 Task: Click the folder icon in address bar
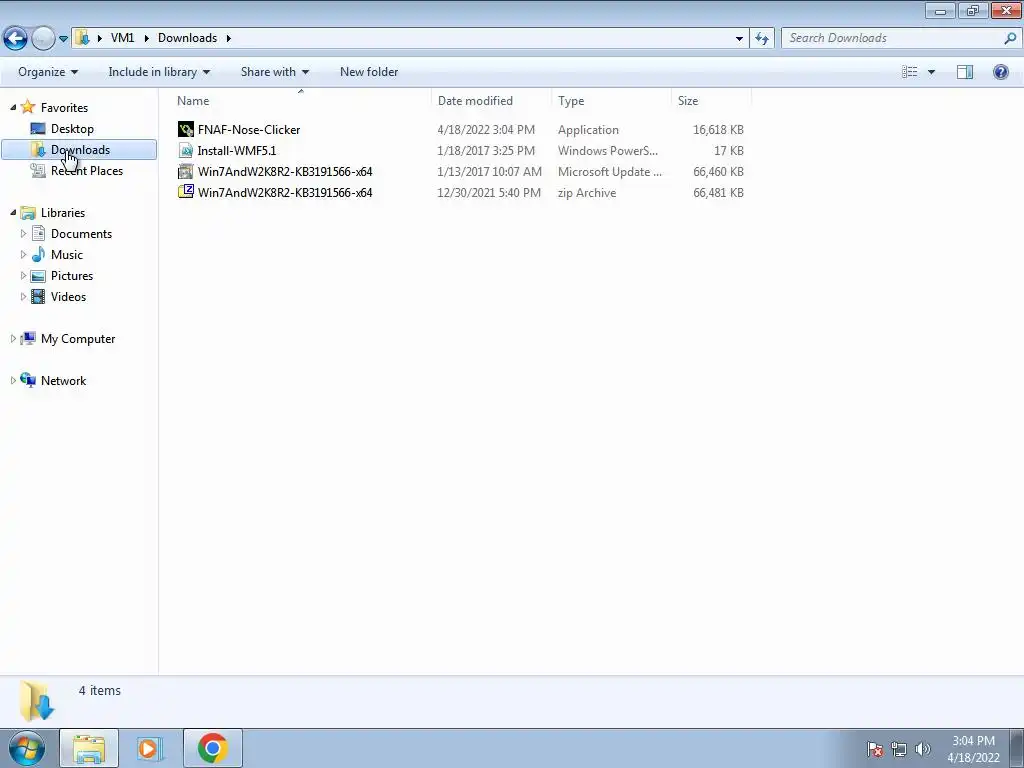coord(82,38)
